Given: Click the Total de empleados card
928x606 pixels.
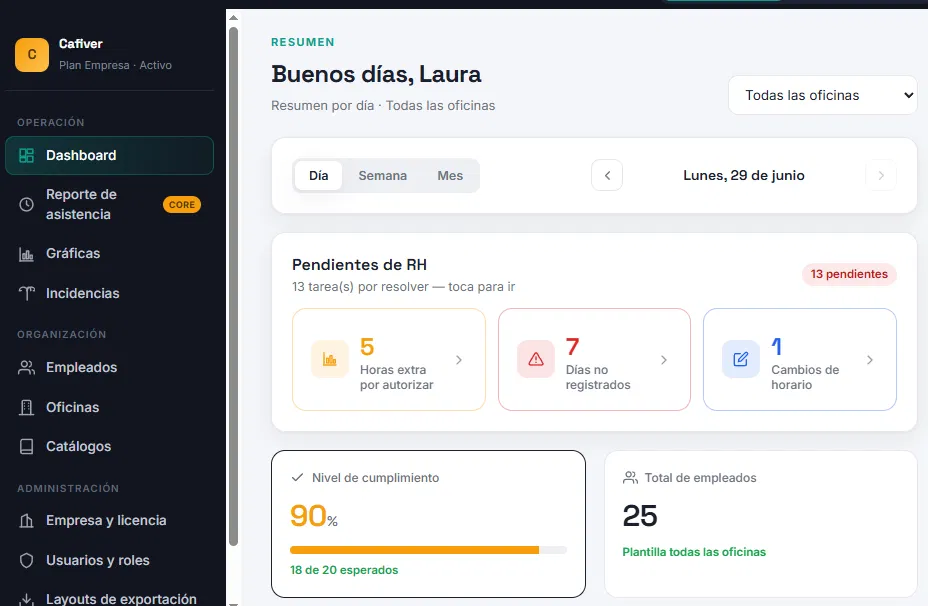Looking at the screenshot, I should tap(761, 524).
